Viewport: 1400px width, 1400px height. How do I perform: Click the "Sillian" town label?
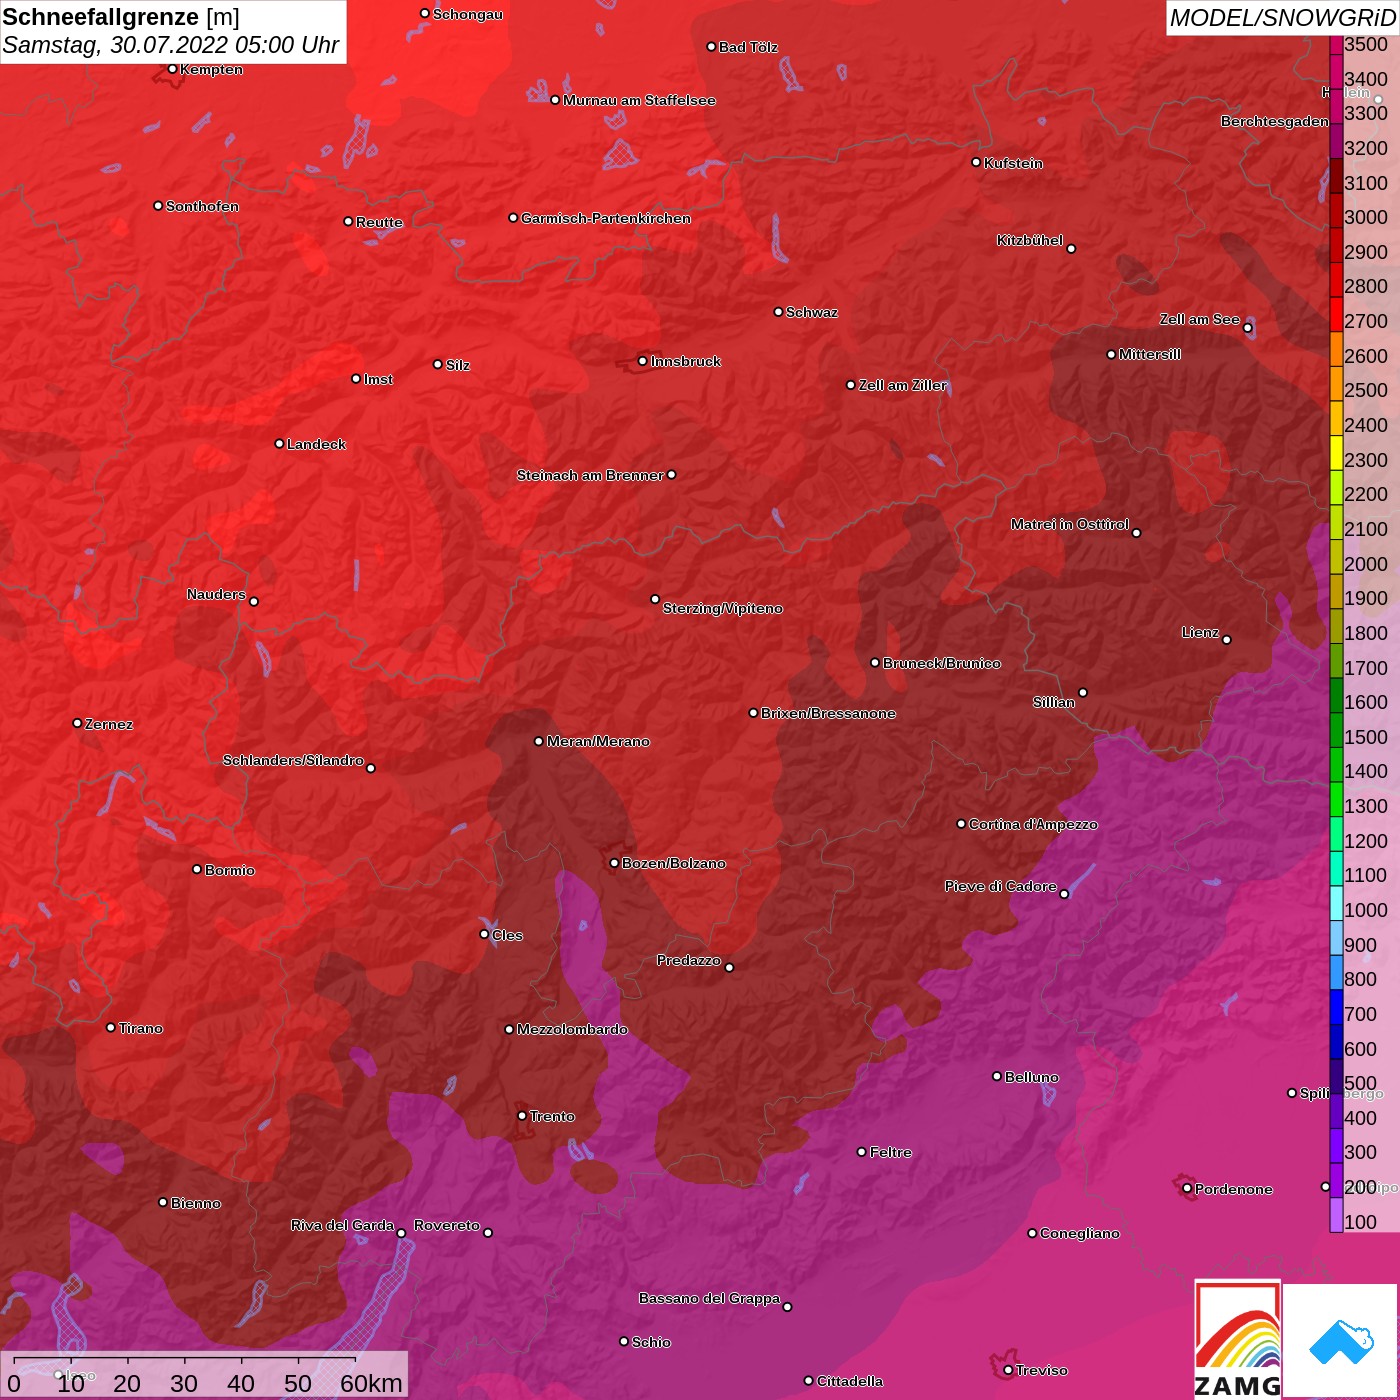[x=1054, y=702]
